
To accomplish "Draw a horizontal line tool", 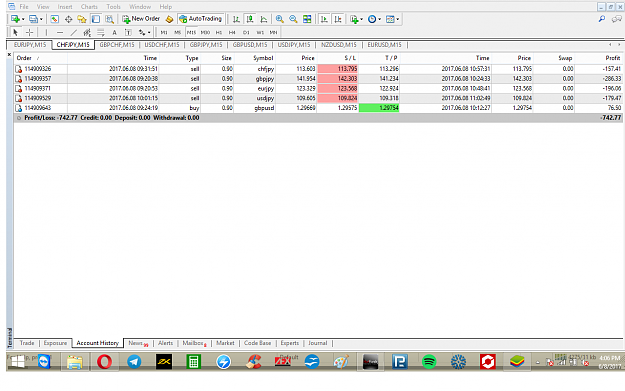I will pyautogui.click(x=60, y=32).
